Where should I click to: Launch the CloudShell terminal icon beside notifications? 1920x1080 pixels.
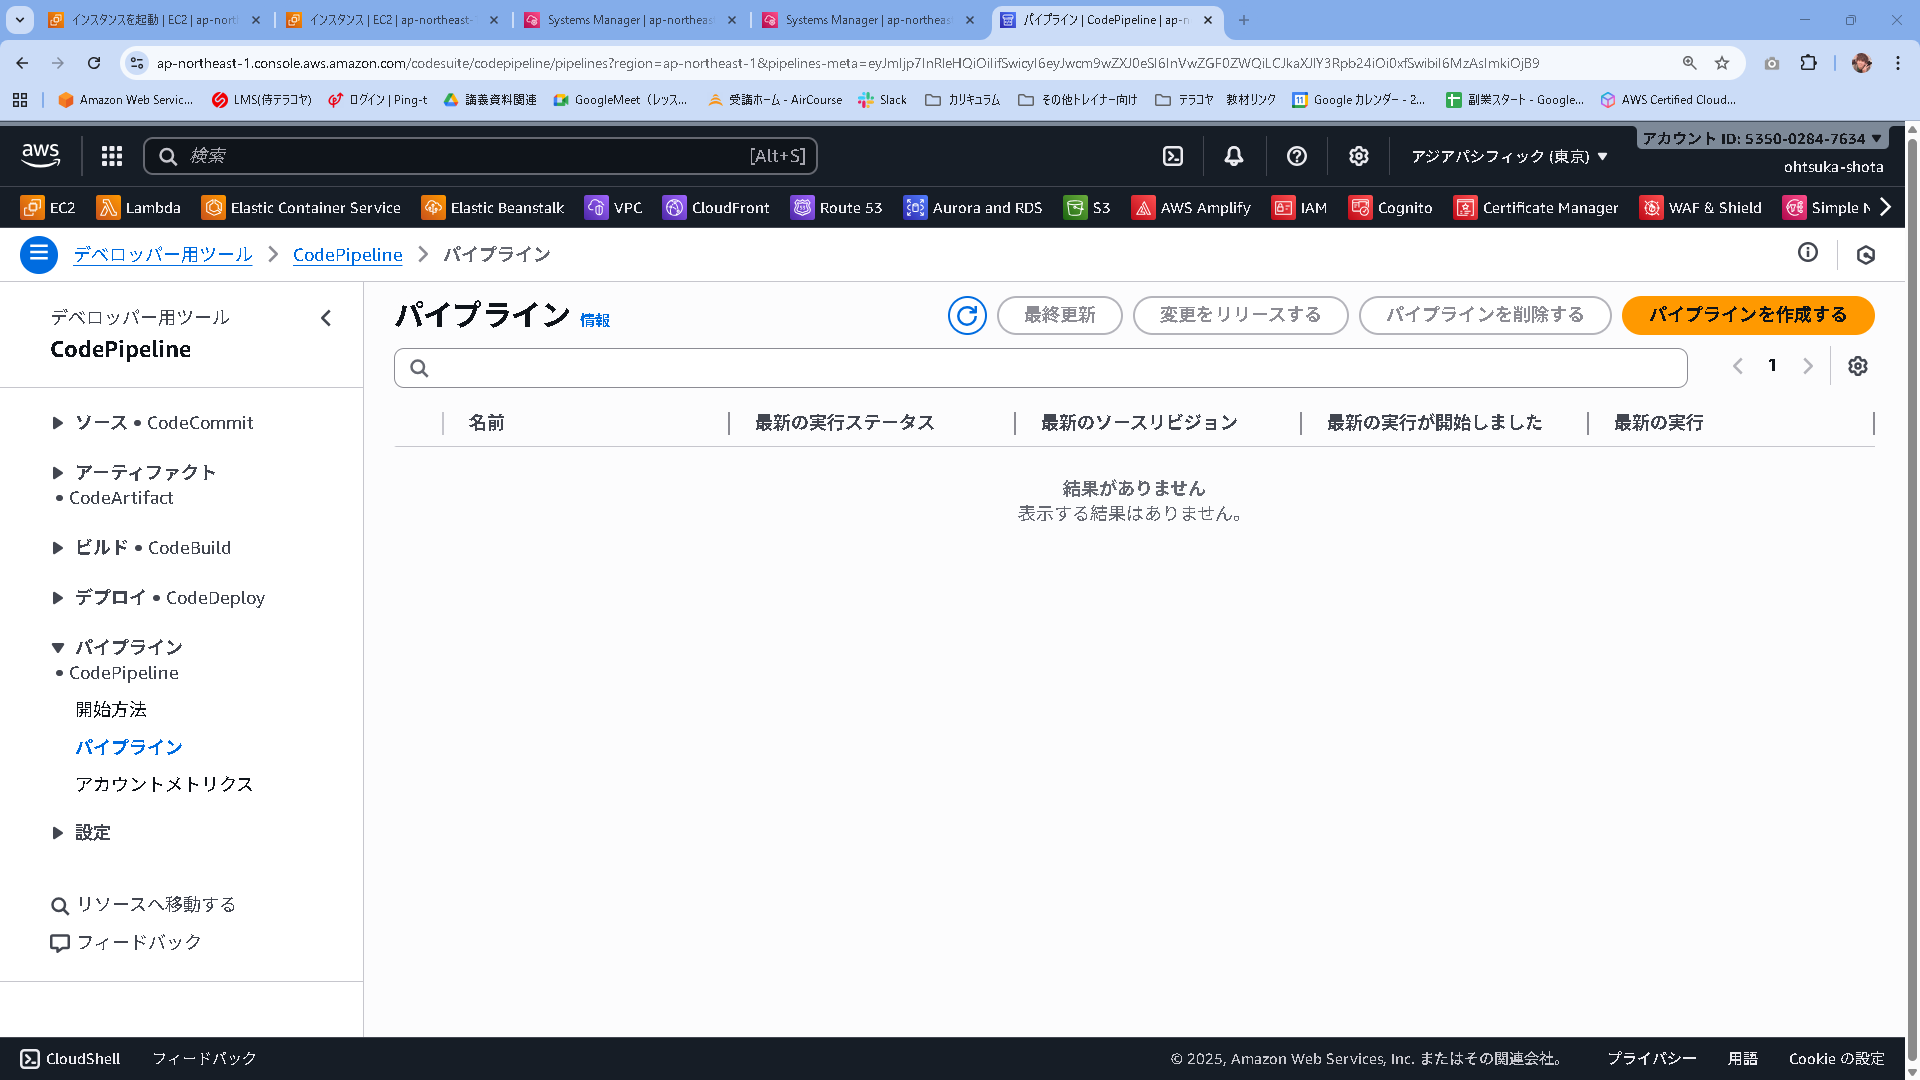click(x=1172, y=156)
